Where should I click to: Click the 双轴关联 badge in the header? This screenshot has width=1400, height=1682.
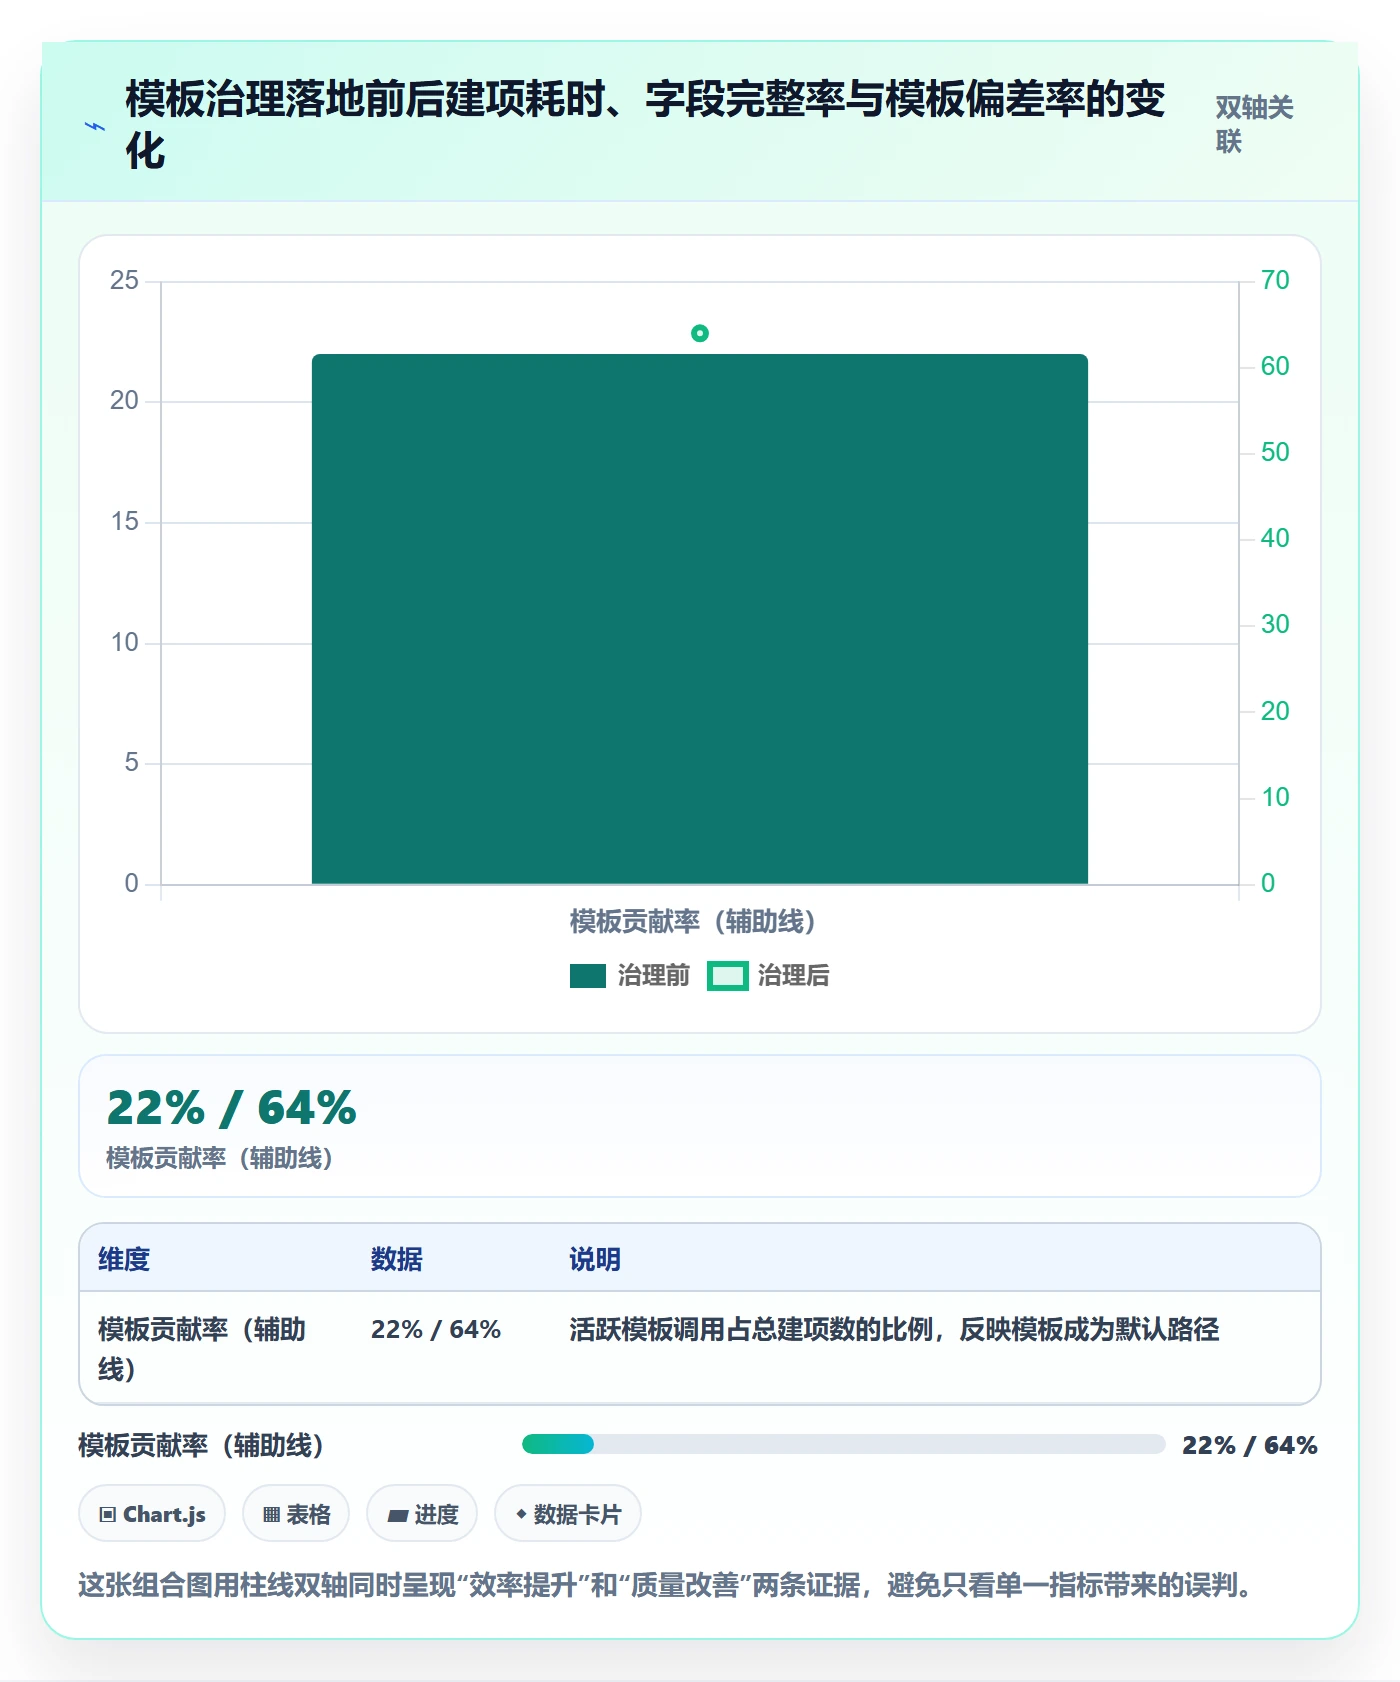[1254, 125]
